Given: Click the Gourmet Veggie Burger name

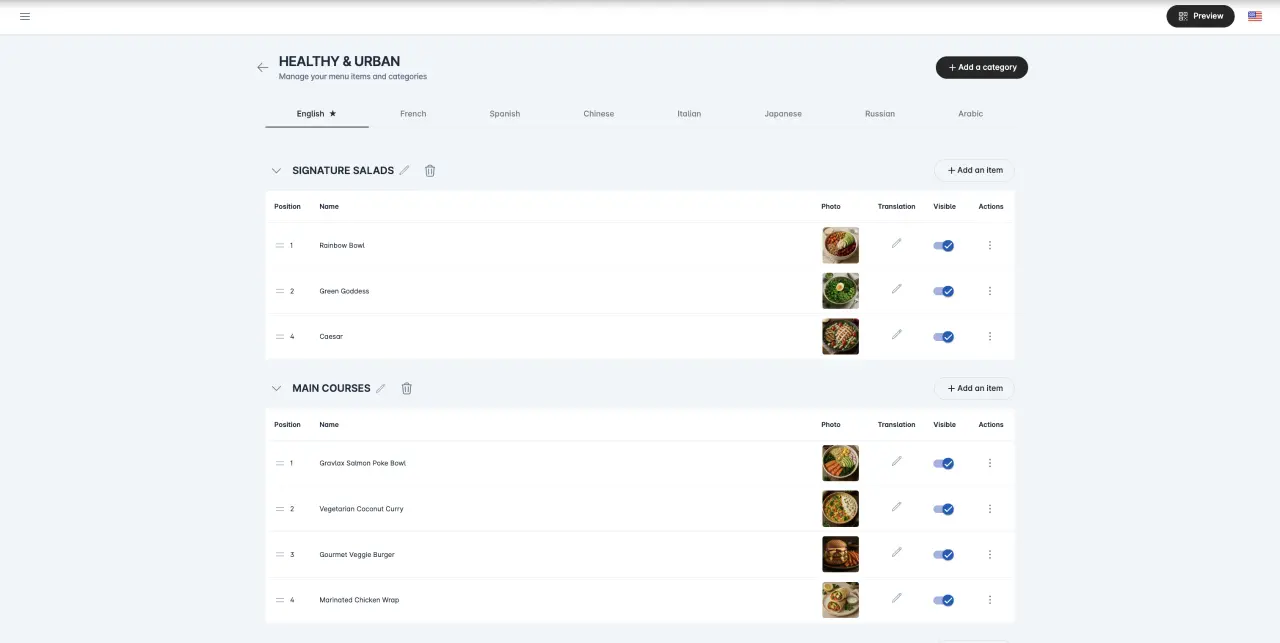Looking at the screenshot, I should tap(357, 555).
